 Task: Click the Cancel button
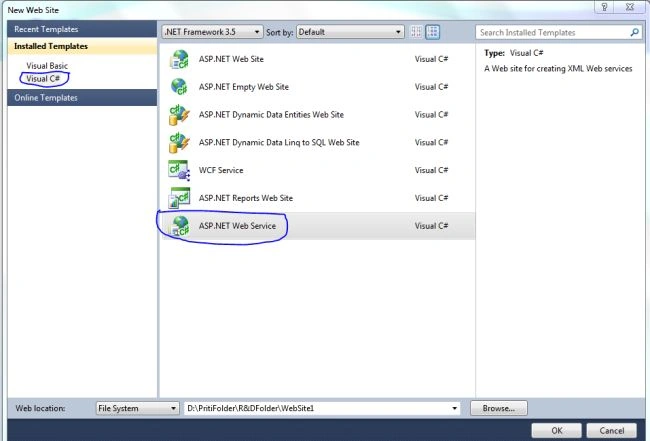point(612,431)
